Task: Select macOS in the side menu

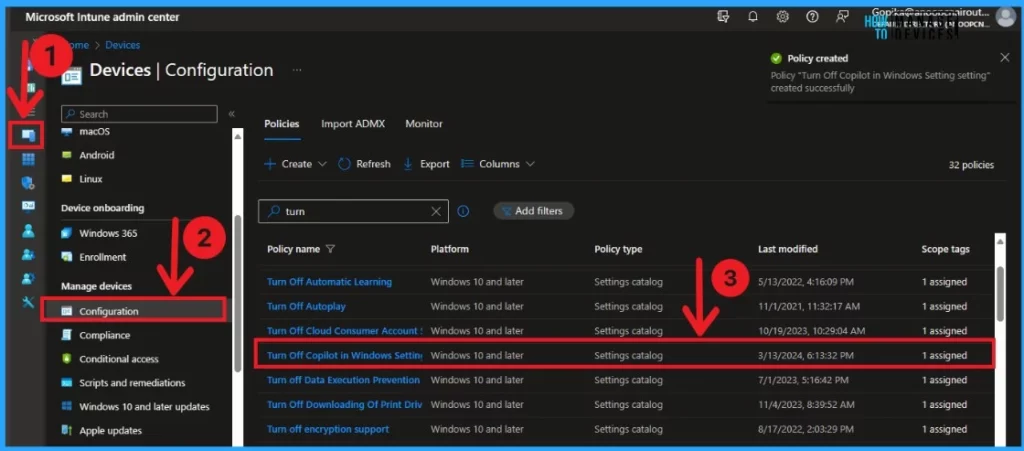Action: pos(95,131)
